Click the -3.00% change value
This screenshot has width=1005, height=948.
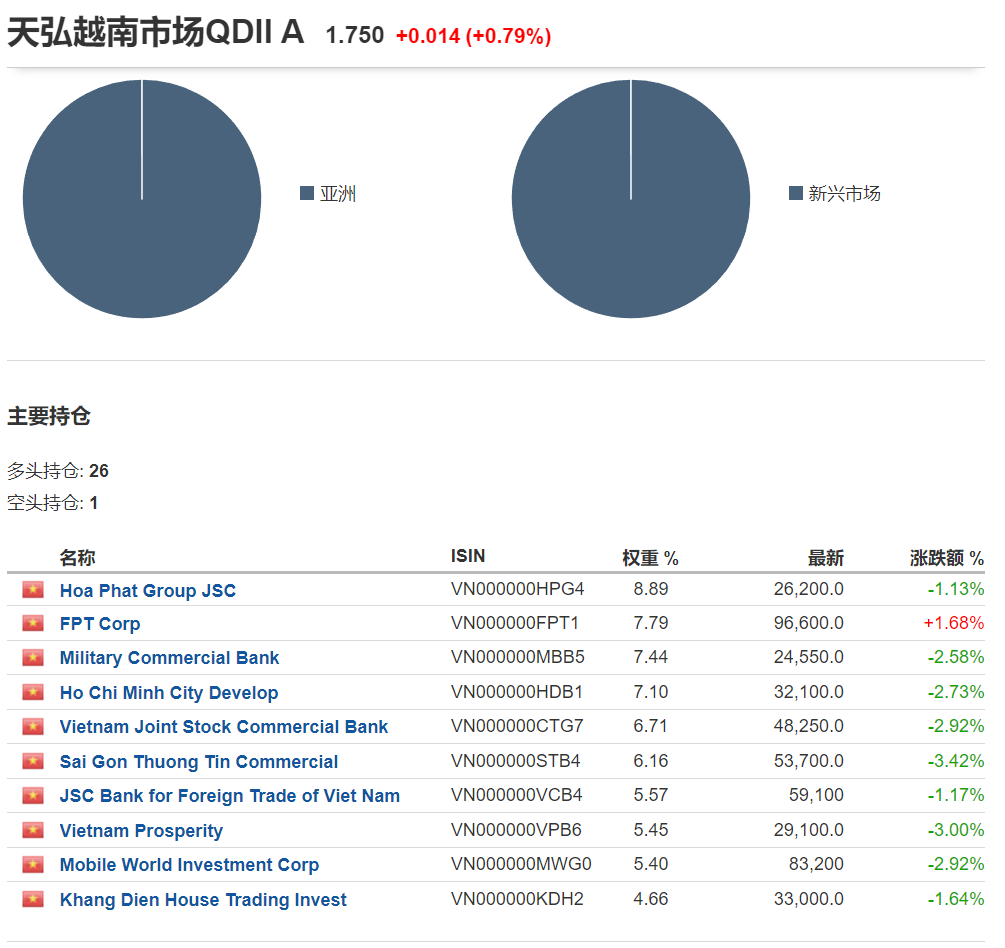click(956, 830)
